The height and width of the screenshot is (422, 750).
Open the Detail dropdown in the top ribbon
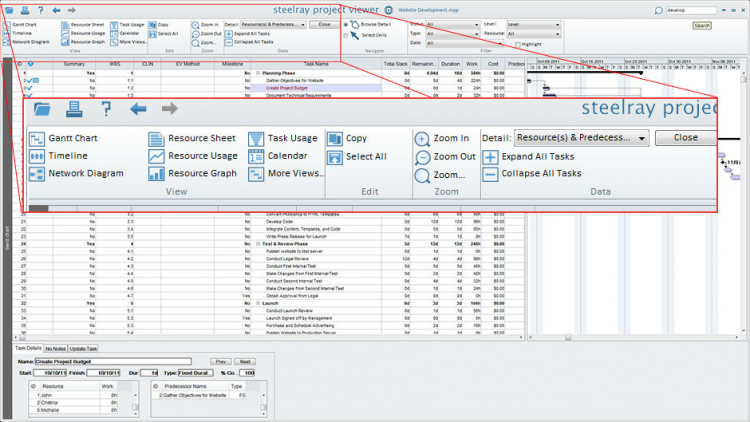pyautogui.click(x=273, y=24)
